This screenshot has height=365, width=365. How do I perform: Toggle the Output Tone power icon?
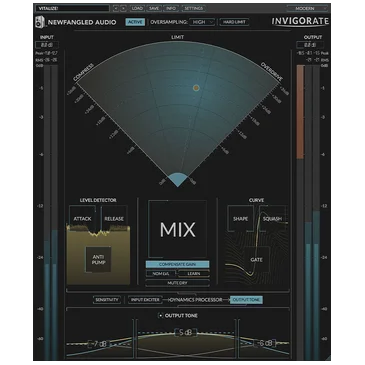(161, 315)
